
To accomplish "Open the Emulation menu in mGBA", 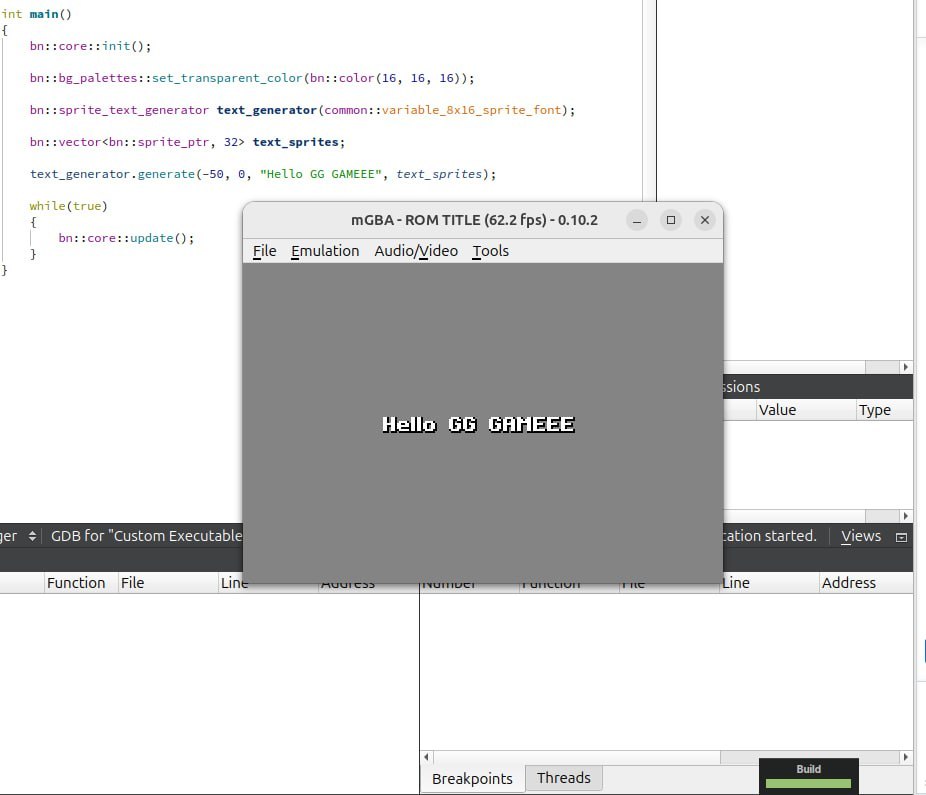I will click(x=325, y=251).
